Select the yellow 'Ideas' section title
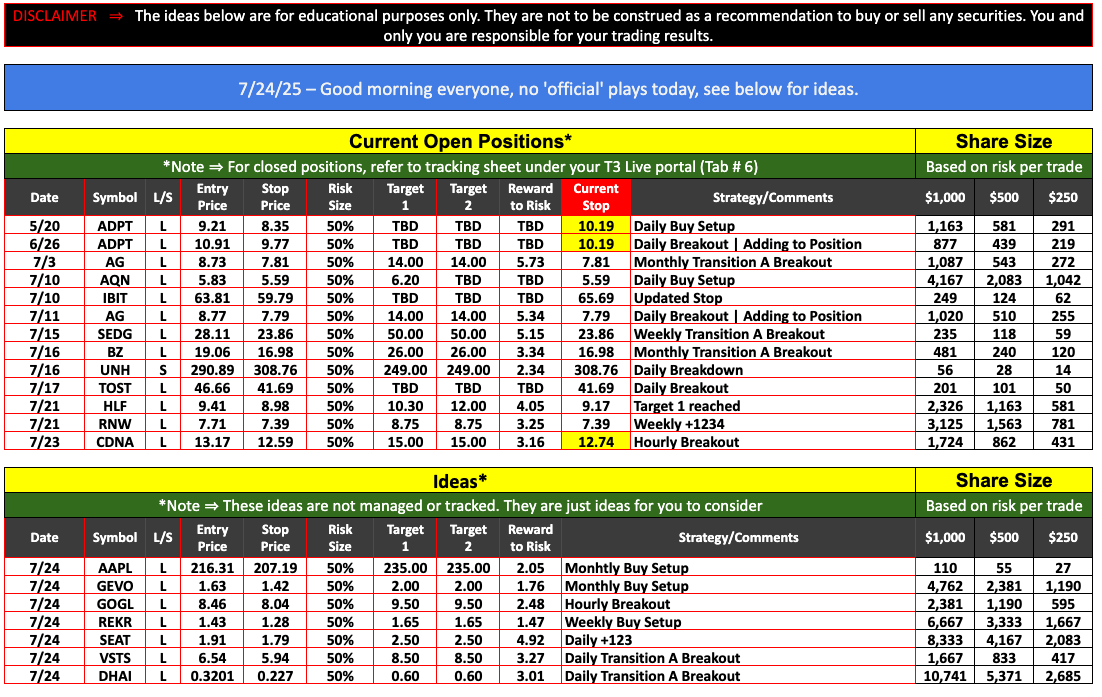This screenshot has width=1102, height=697. 459,481
